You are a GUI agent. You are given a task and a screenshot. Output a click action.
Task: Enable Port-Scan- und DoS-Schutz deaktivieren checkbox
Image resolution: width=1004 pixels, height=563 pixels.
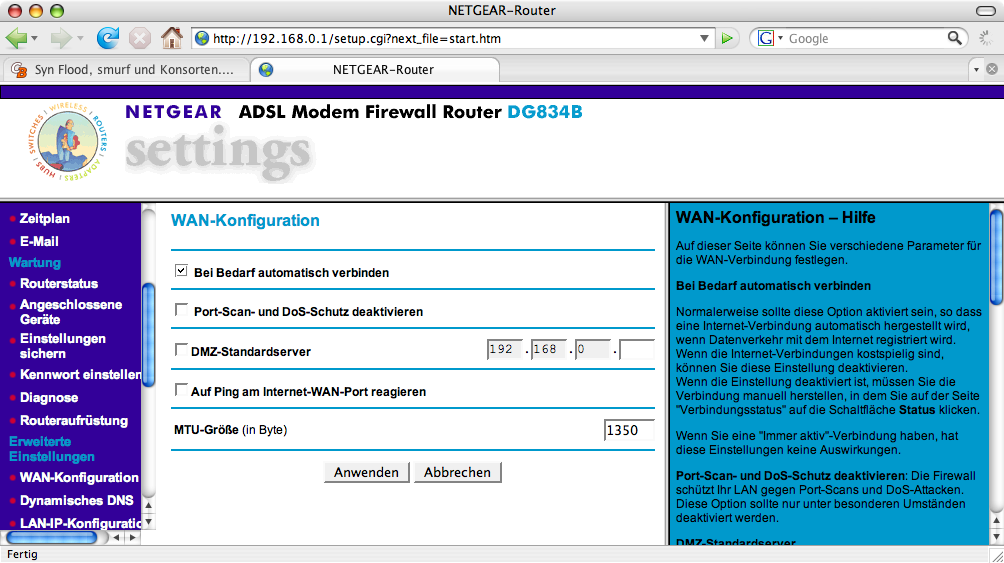(x=181, y=310)
